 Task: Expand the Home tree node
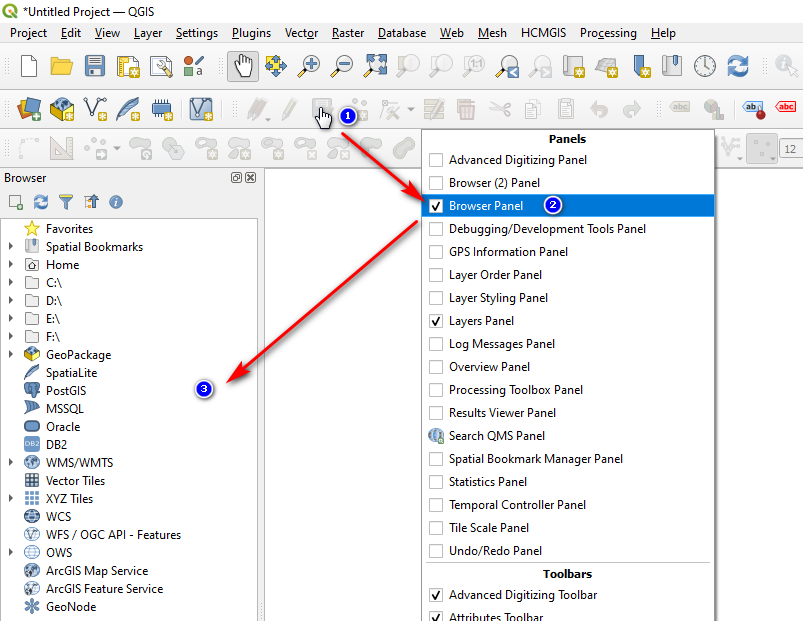tap(11, 264)
